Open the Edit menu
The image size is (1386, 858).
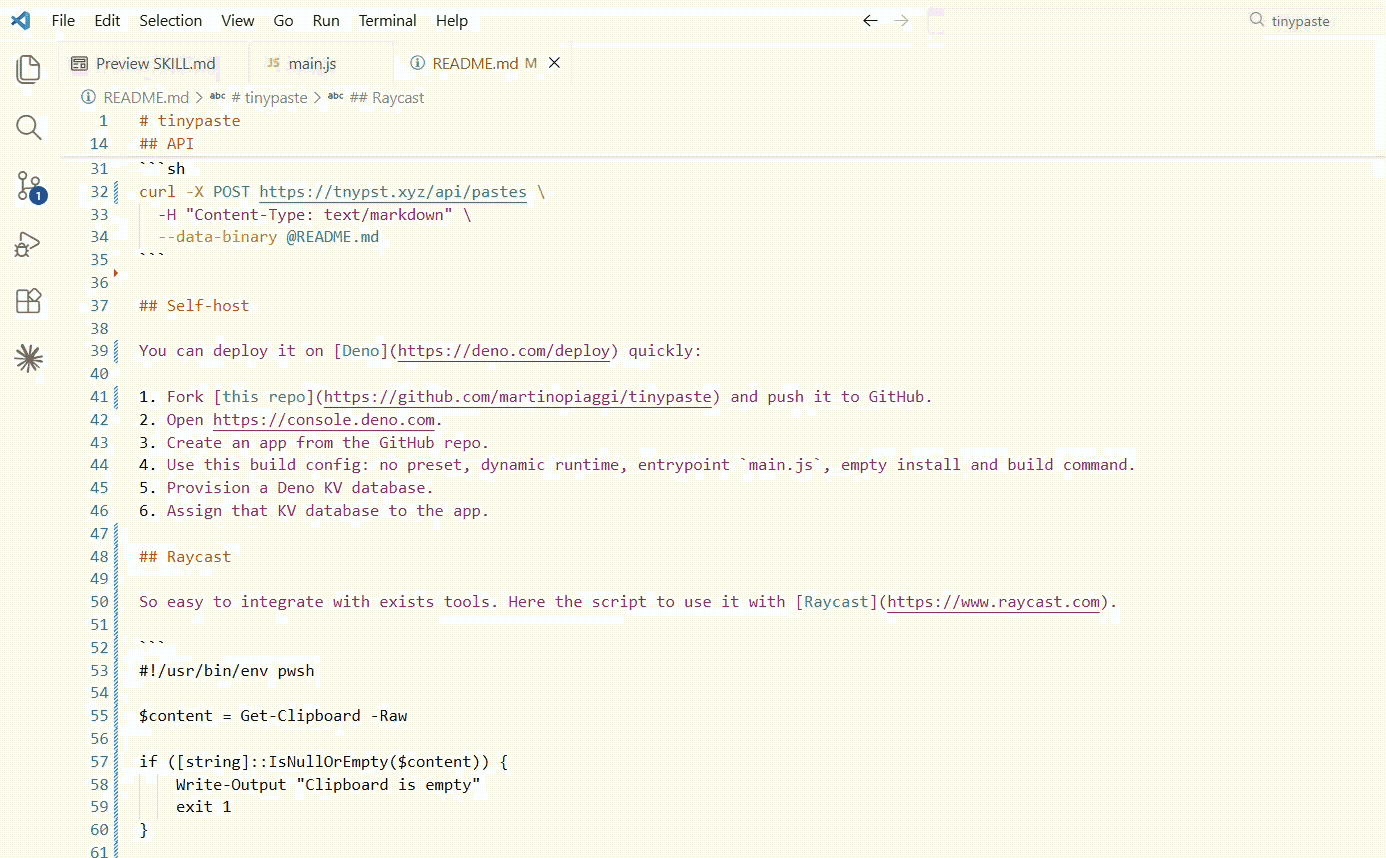point(107,20)
